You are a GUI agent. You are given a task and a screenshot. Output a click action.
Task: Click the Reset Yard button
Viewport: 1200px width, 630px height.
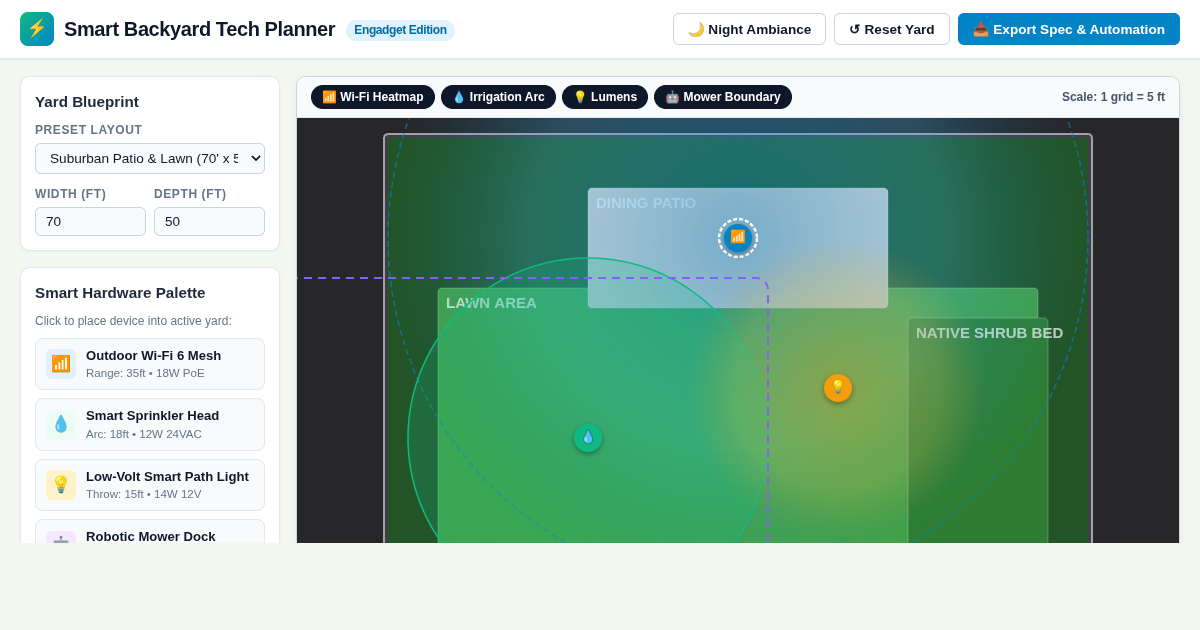tap(892, 29)
